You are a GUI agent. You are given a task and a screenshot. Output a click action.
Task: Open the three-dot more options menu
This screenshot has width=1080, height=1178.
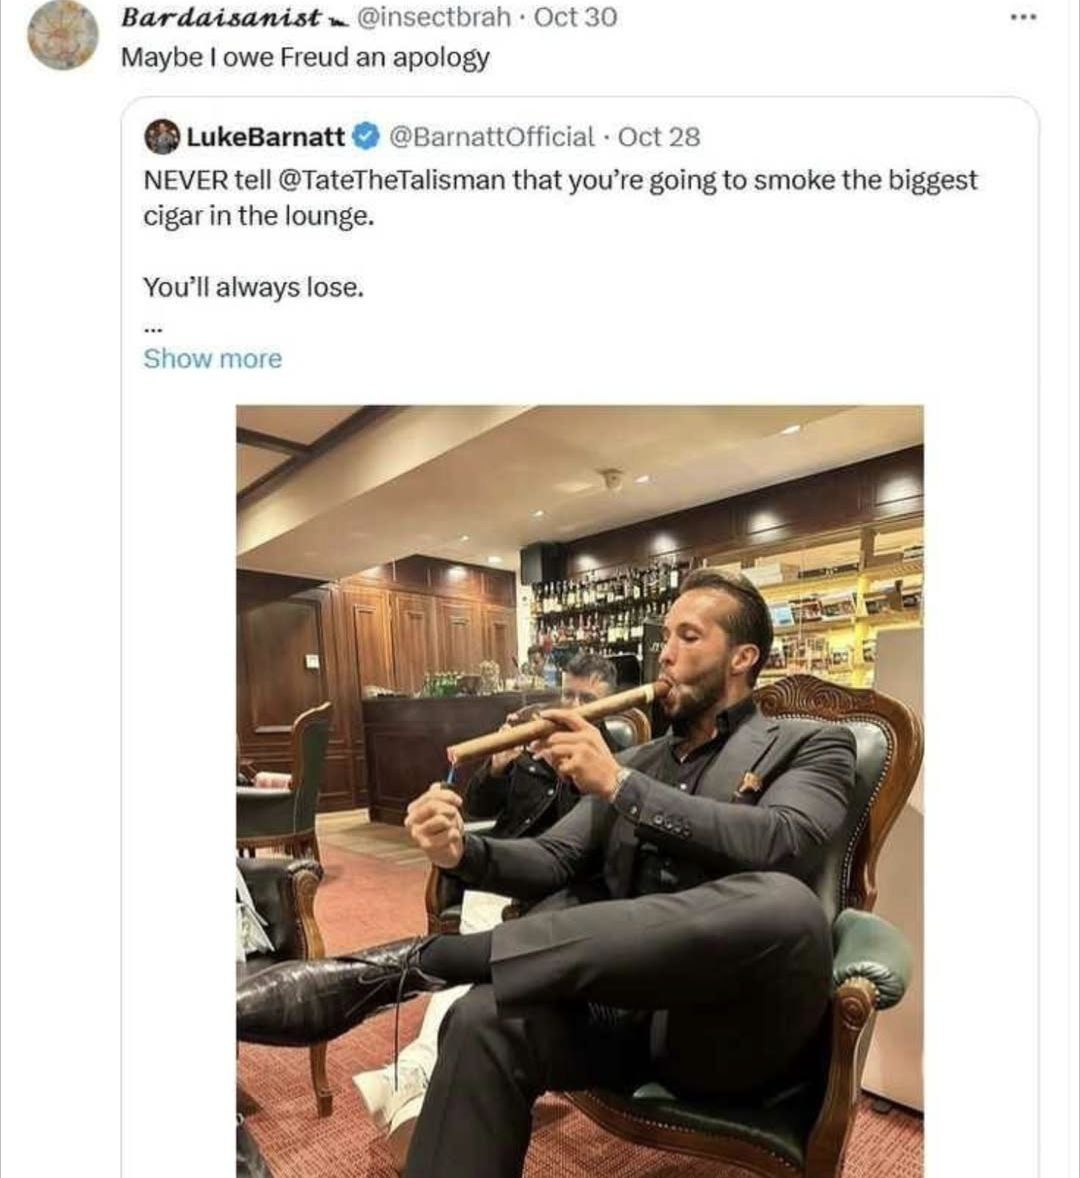1022,17
